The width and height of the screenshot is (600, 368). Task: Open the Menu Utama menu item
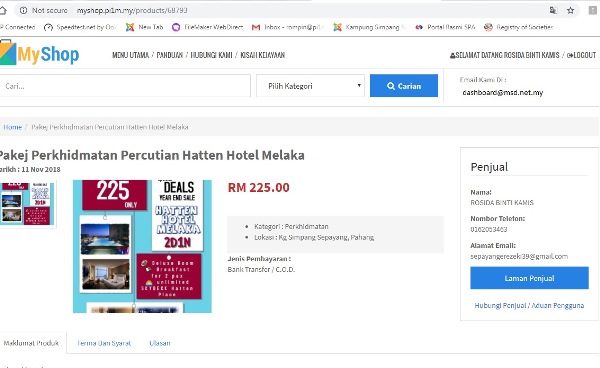click(x=130, y=55)
